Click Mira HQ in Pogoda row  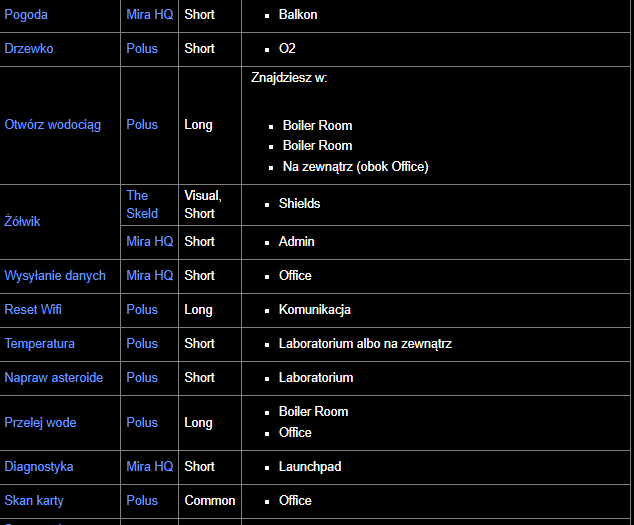coord(150,15)
